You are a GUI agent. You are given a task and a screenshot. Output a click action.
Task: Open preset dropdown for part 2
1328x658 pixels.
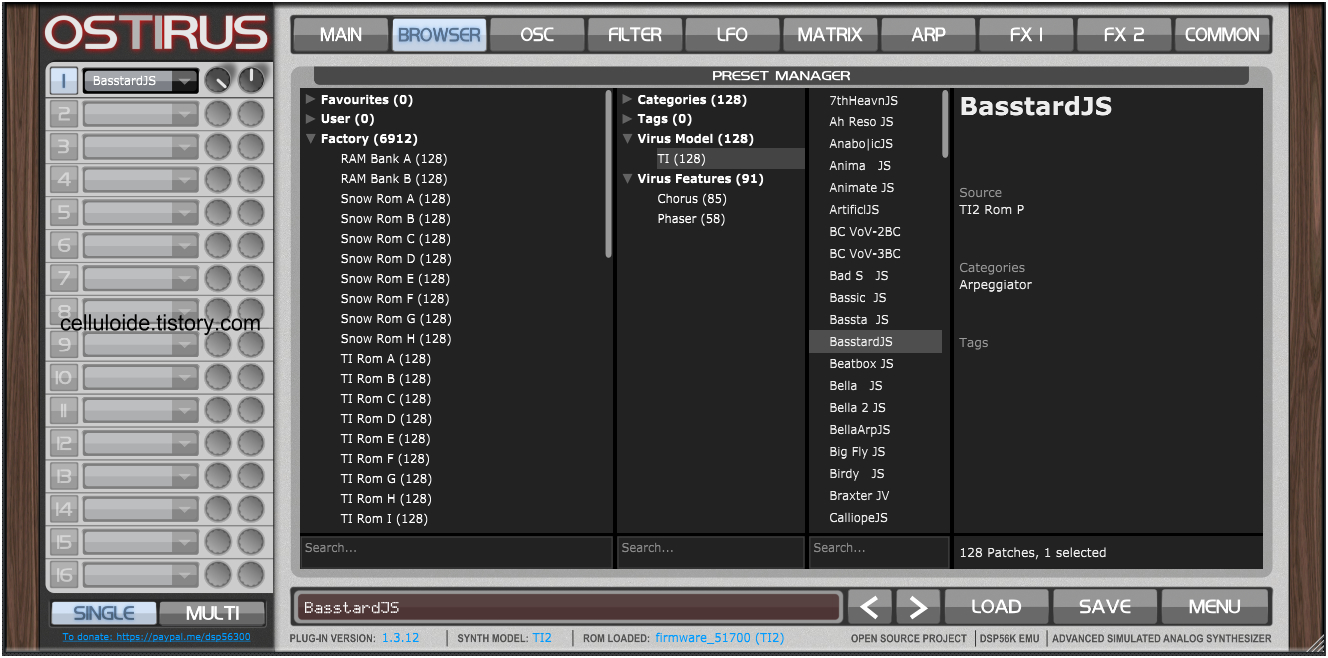(x=140, y=114)
